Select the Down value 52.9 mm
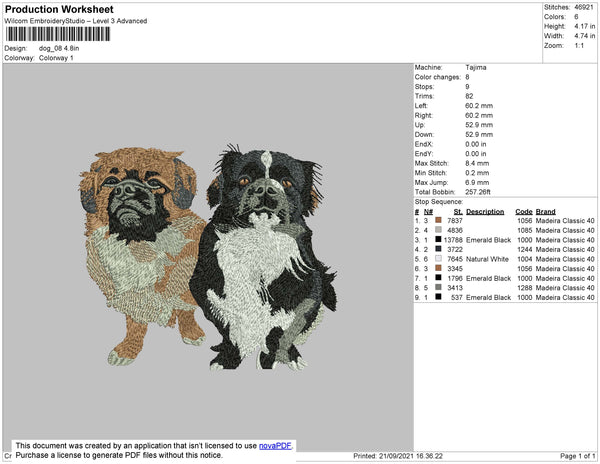 pyautogui.click(x=479, y=134)
